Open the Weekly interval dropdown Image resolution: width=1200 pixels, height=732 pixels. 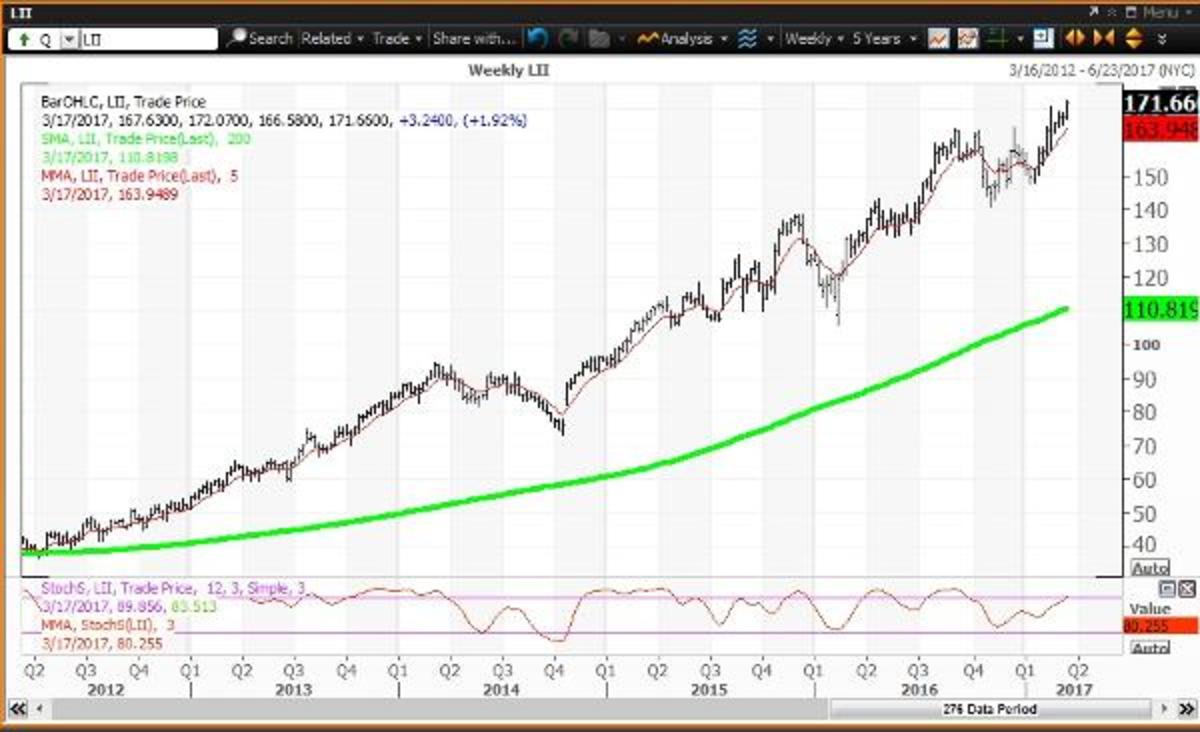click(x=814, y=39)
